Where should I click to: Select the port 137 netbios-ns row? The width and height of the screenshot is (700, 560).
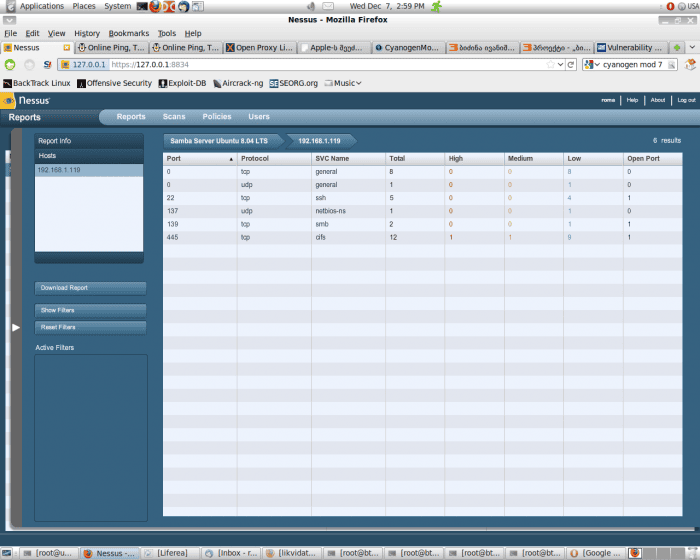coord(422,211)
